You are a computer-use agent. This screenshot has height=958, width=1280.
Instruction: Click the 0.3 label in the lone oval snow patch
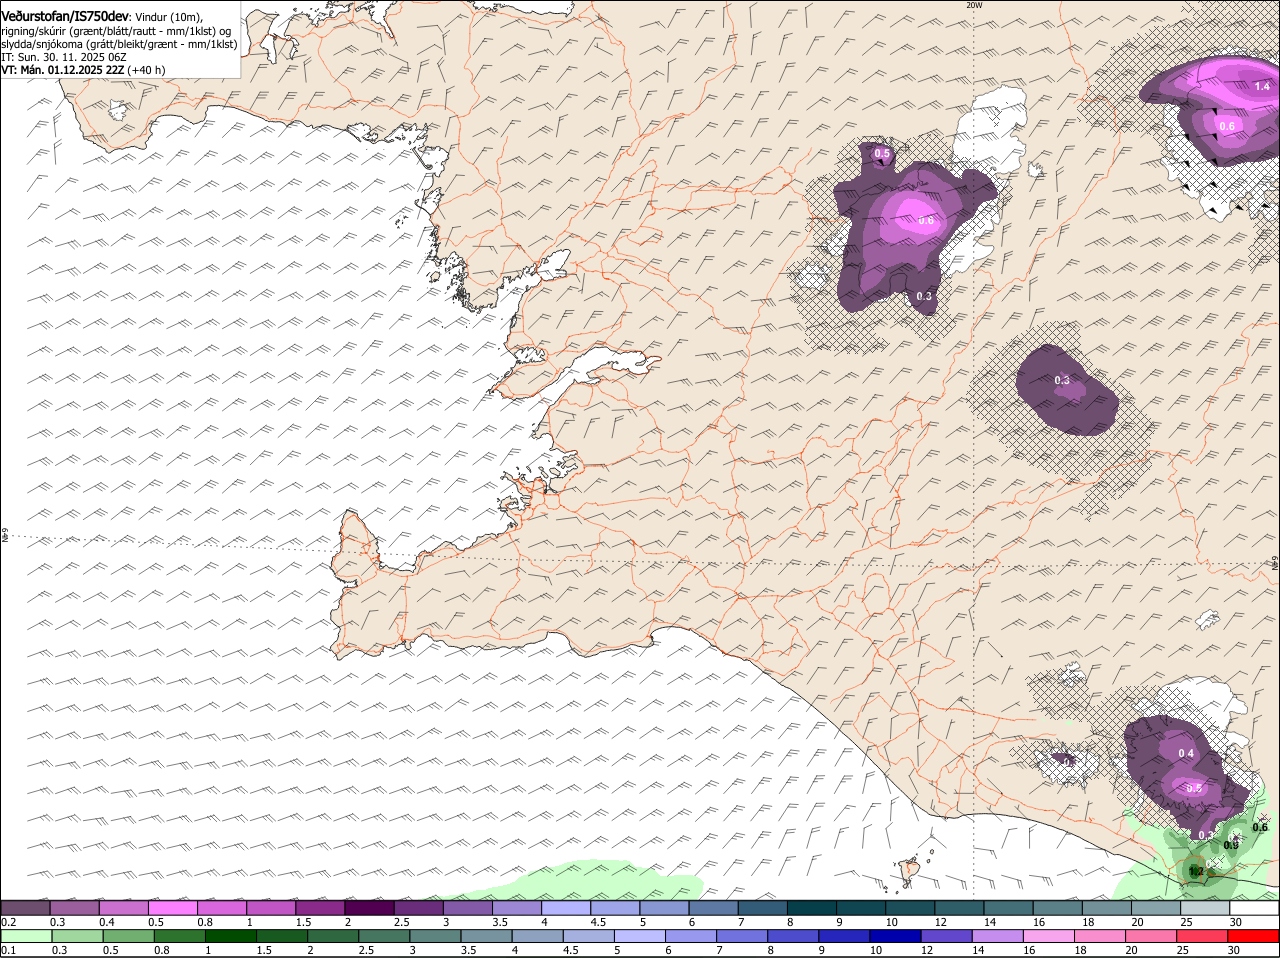click(1062, 380)
